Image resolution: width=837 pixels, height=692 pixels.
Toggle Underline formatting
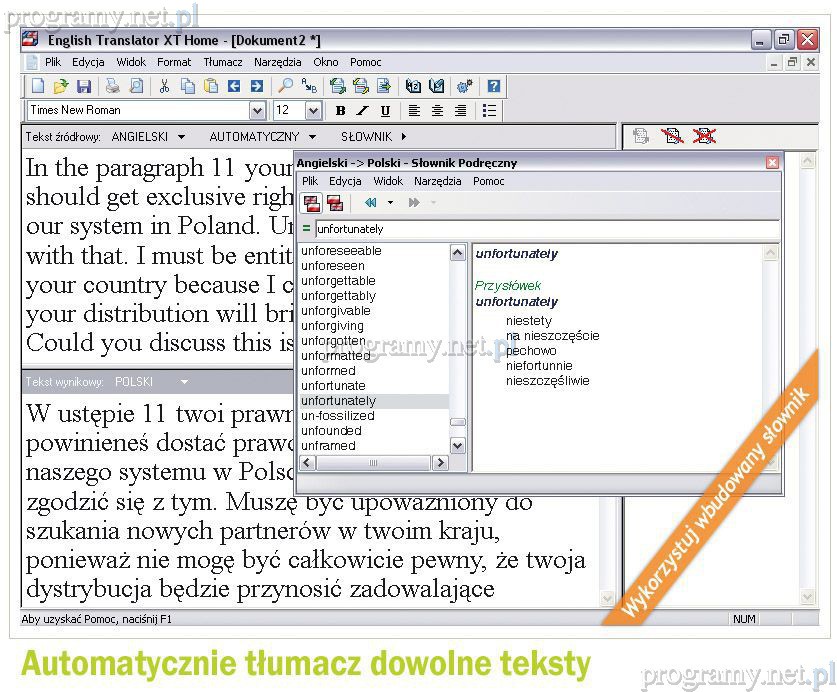tap(385, 111)
